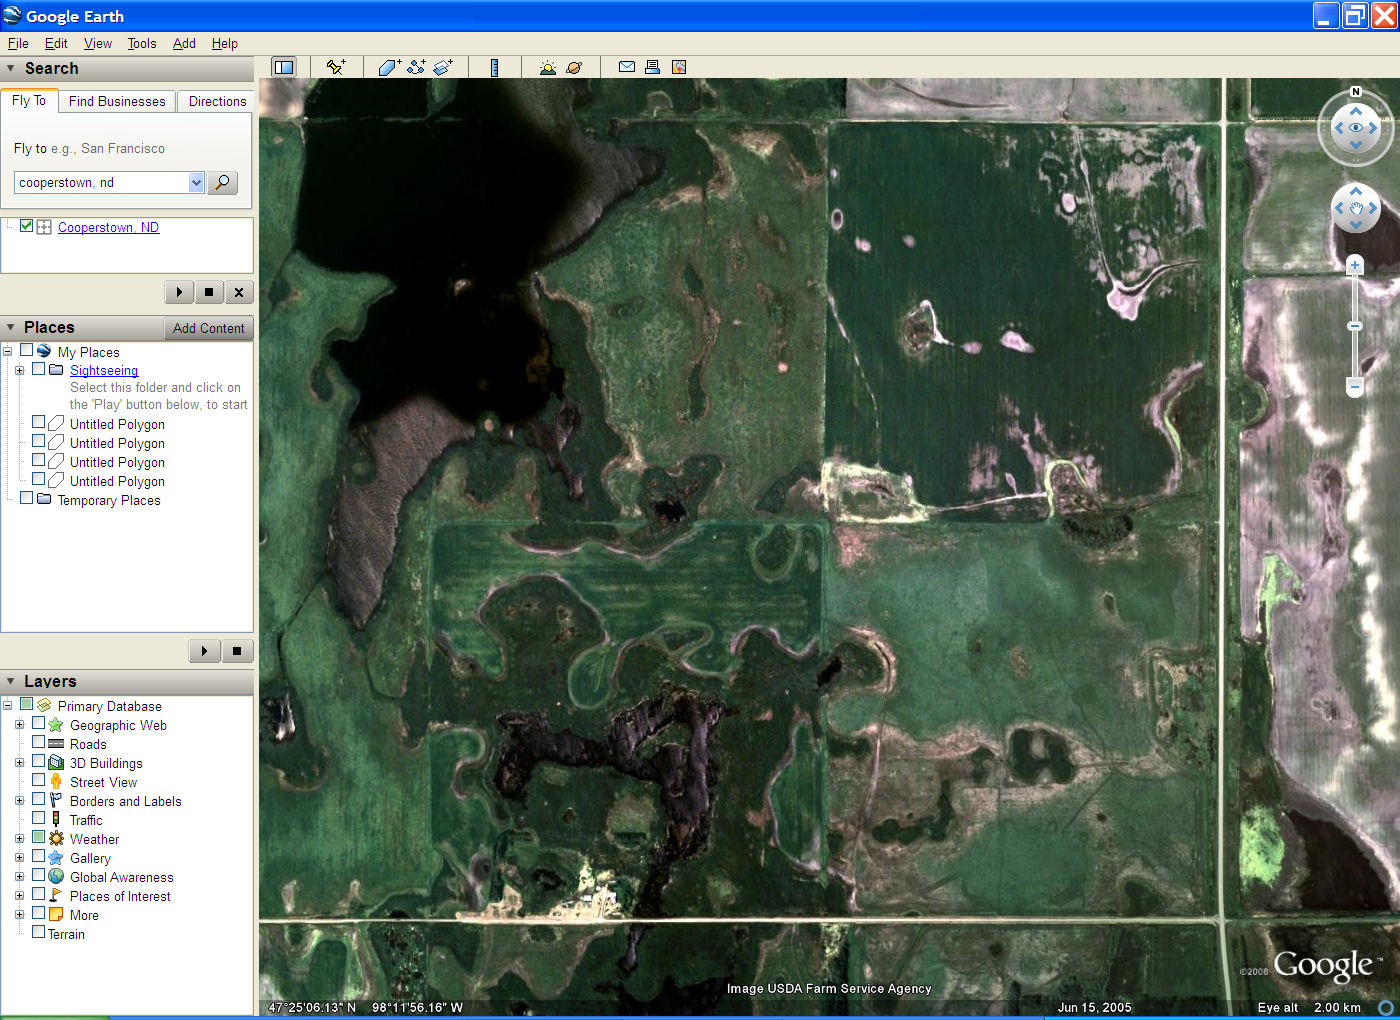
Task: Enable the Traffic layer checkbox
Action: click(38, 818)
